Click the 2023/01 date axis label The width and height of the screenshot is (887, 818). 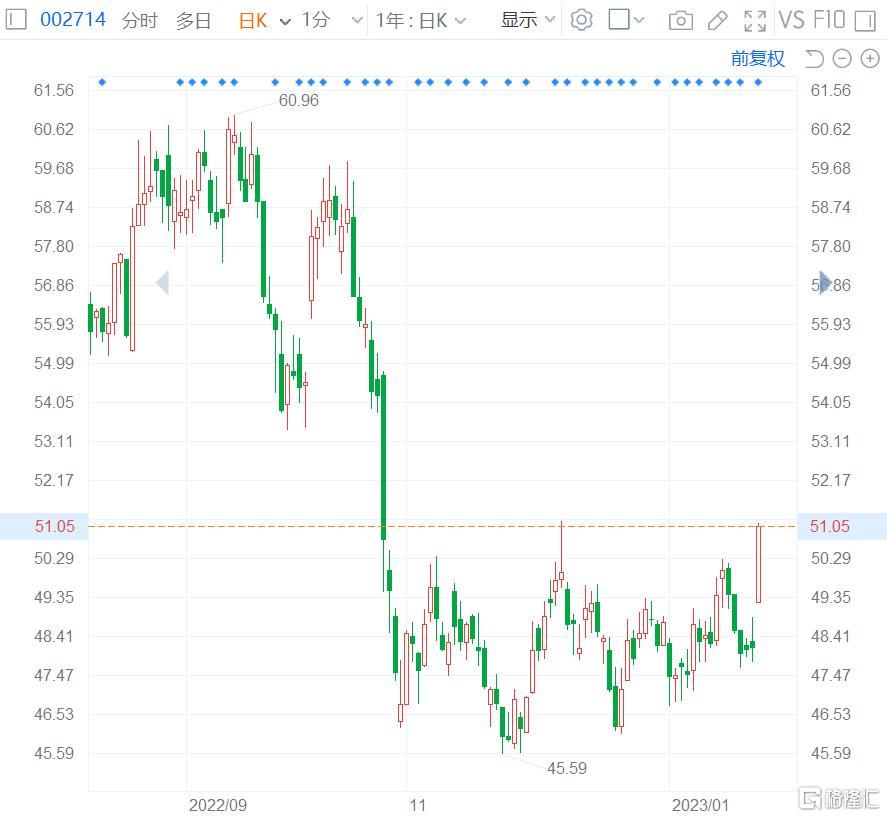coord(700,805)
